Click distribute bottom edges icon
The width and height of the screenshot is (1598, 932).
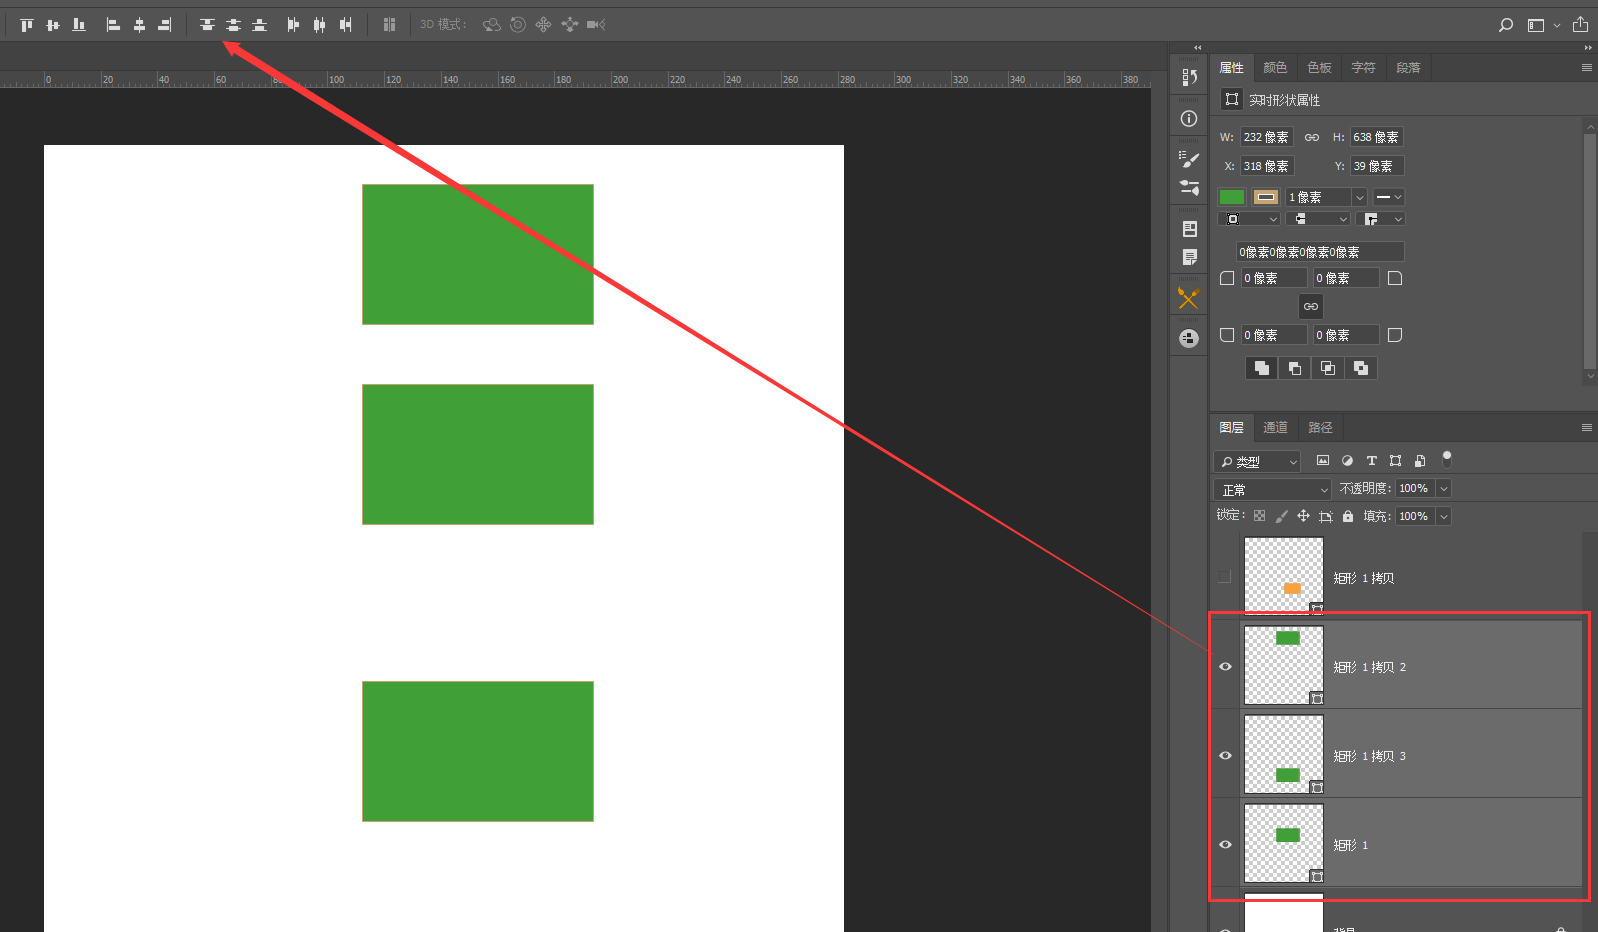[259, 25]
